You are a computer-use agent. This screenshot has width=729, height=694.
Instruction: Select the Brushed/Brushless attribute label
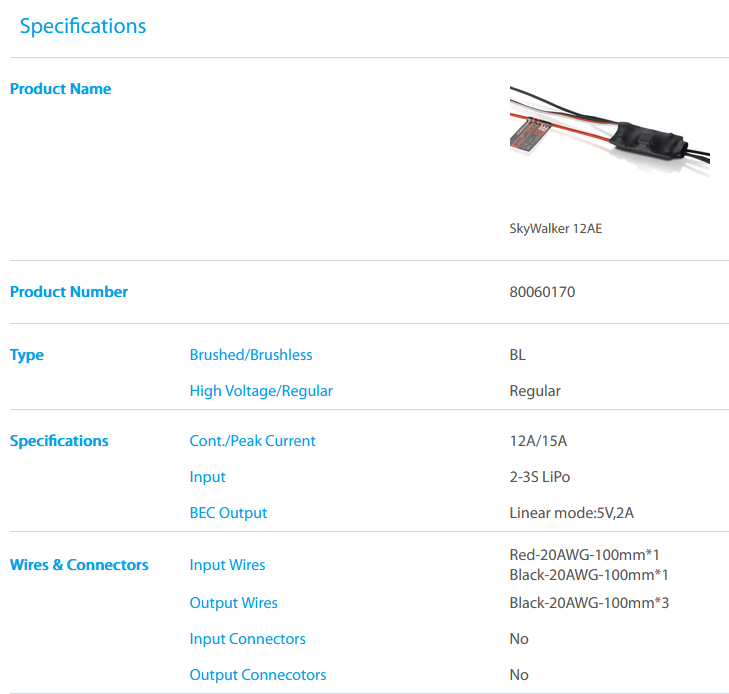click(x=251, y=355)
